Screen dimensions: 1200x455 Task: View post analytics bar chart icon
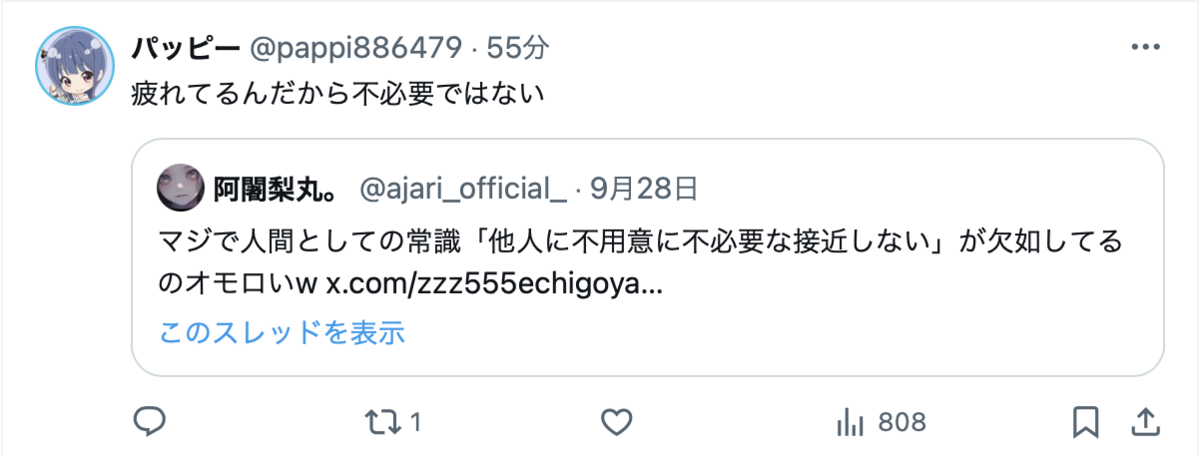click(x=849, y=421)
